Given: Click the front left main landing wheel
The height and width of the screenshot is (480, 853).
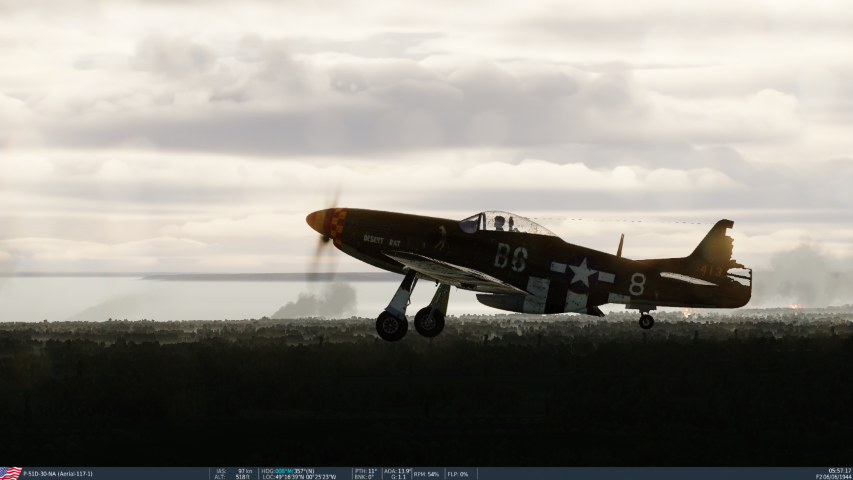Looking at the screenshot, I should pos(391,326).
